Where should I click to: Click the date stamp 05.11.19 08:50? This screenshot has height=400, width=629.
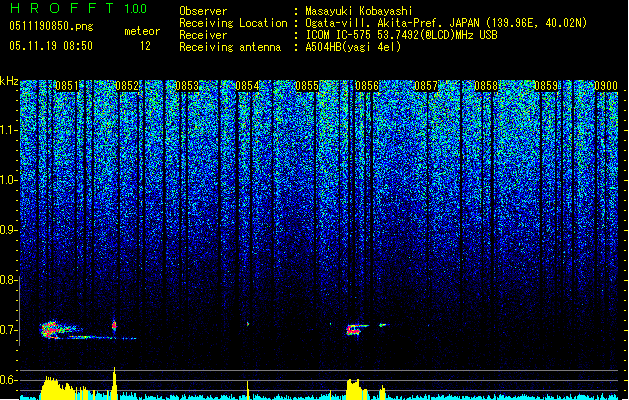(x=51, y=46)
